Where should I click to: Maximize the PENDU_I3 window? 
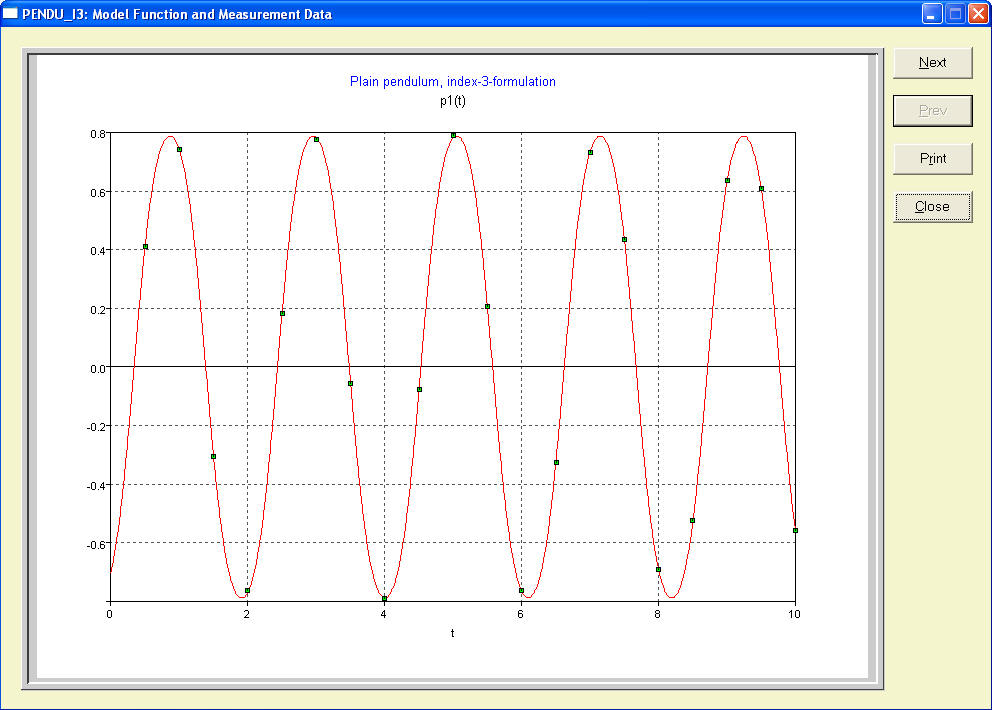(x=954, y=14)
